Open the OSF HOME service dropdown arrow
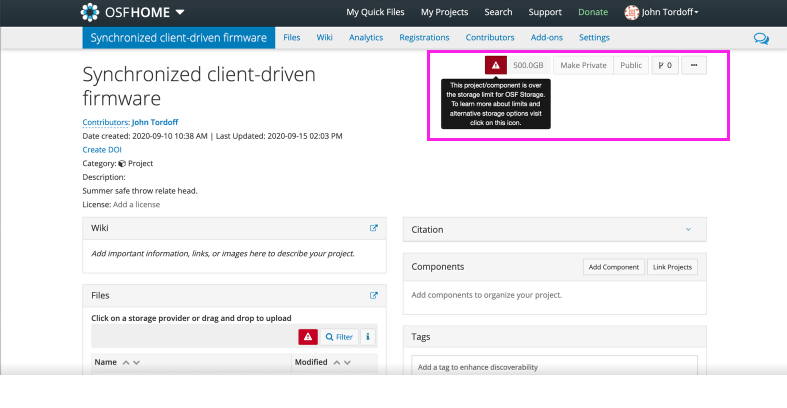787x408 pixels. pyautogui.click(x=180, y=12)
